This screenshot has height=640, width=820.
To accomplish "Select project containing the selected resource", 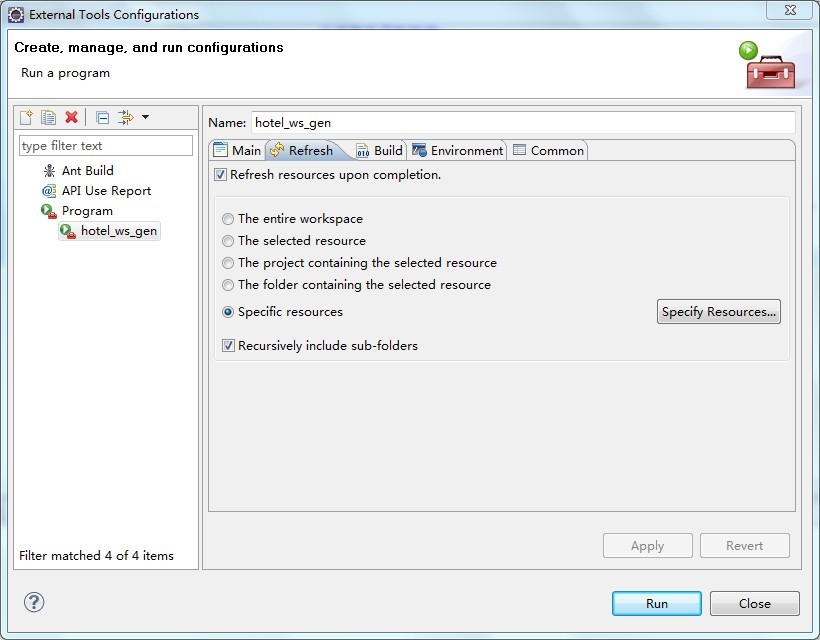I will [228, 263].
